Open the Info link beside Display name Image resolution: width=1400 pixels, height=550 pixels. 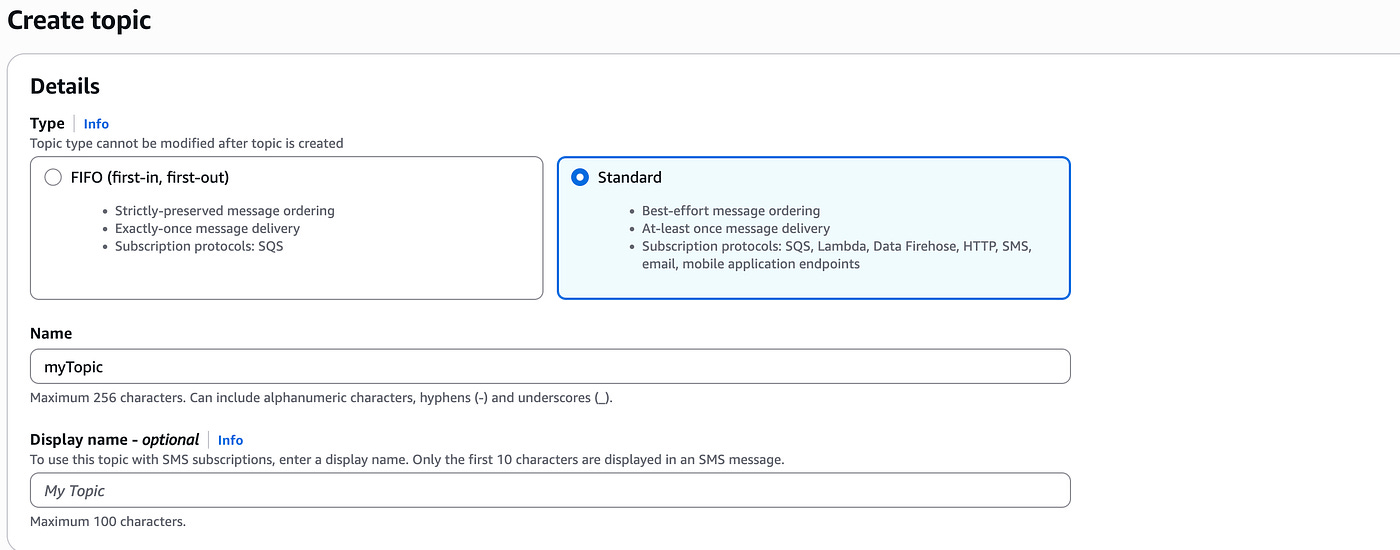point(230,440)
